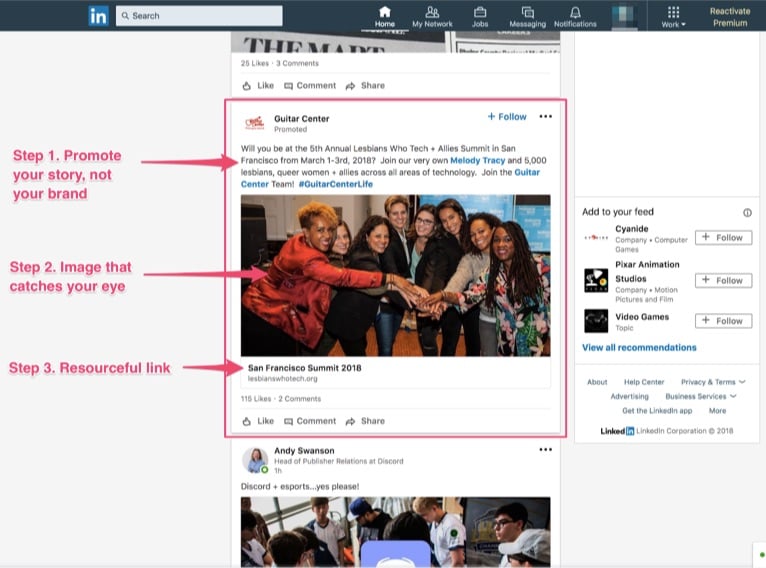Open Andy Swanson's profile photo
Screen dimensions: 766x568
255,460
